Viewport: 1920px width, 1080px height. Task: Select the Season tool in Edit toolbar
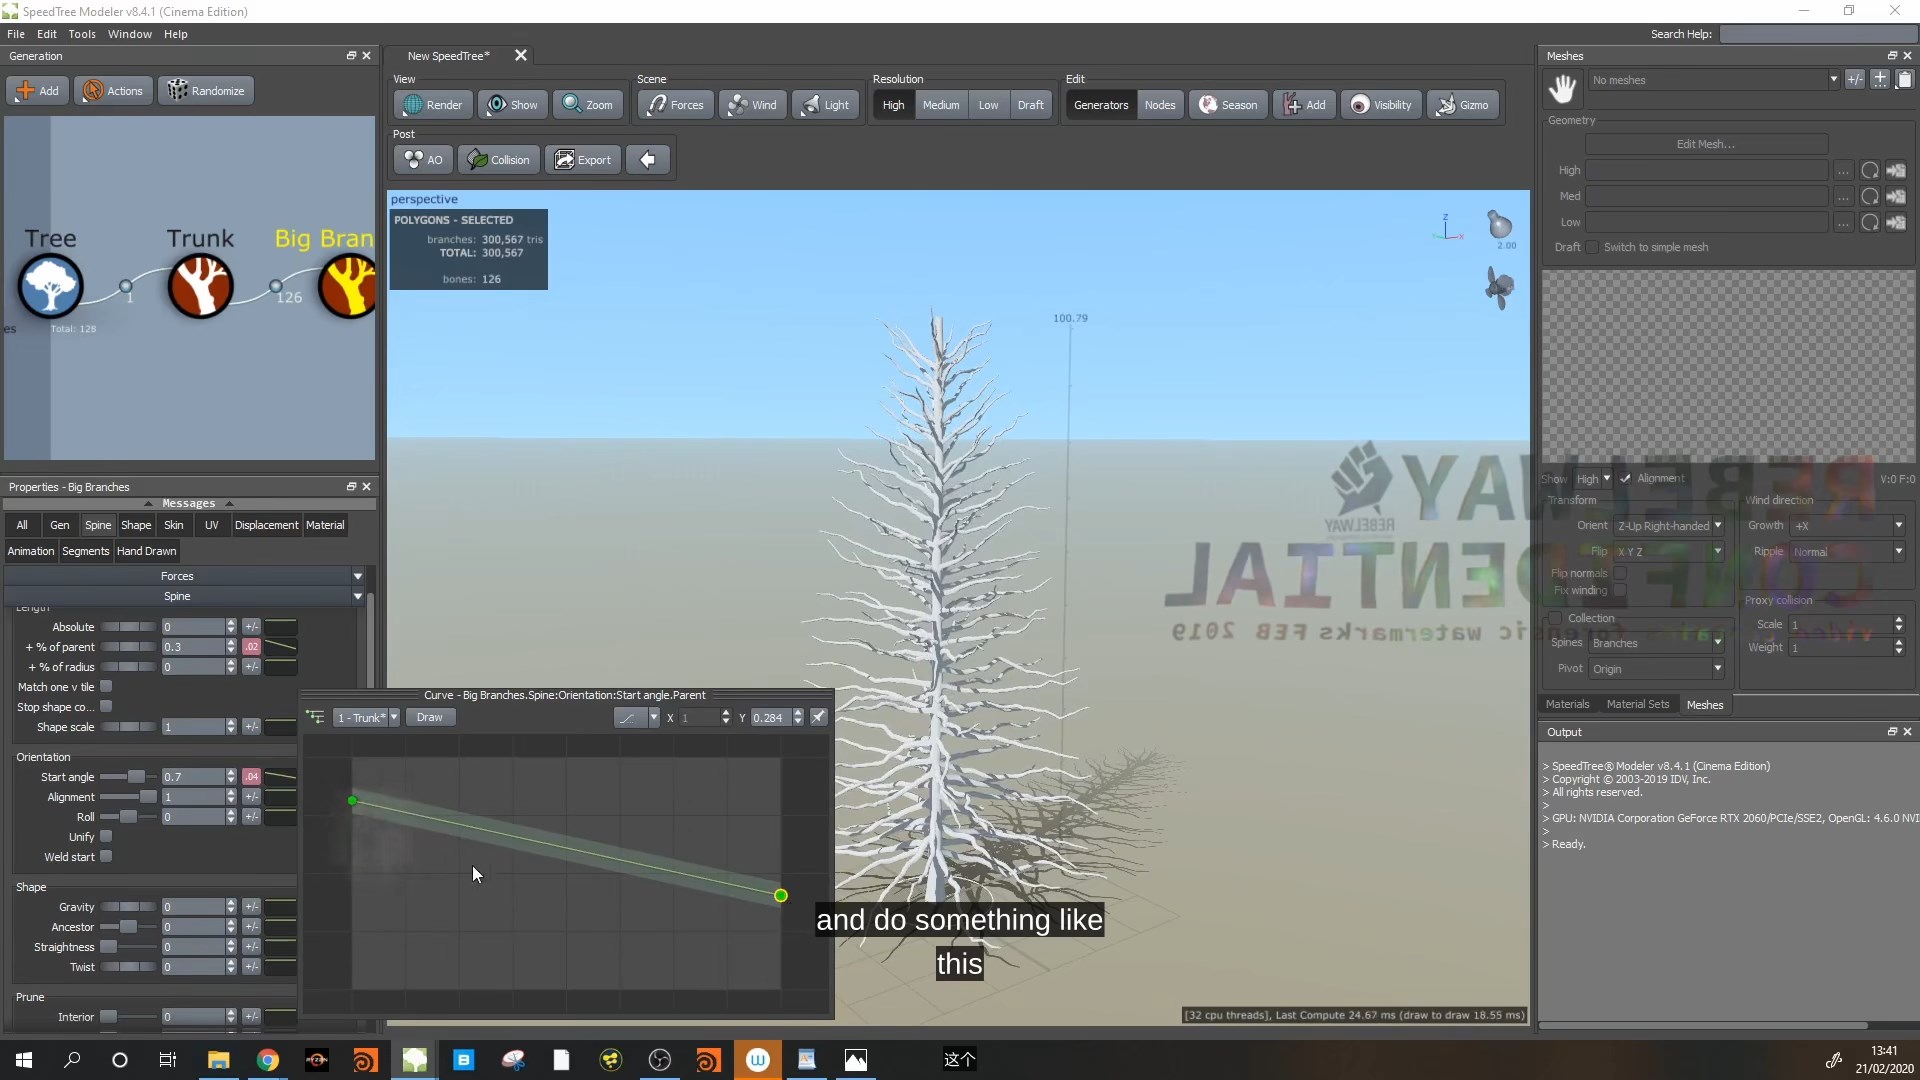[1227, 104]
